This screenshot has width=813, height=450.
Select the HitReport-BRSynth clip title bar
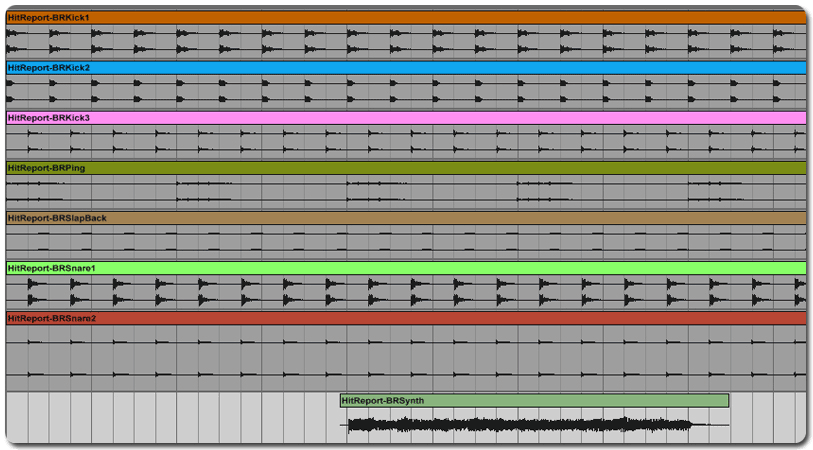pos(534,401)
